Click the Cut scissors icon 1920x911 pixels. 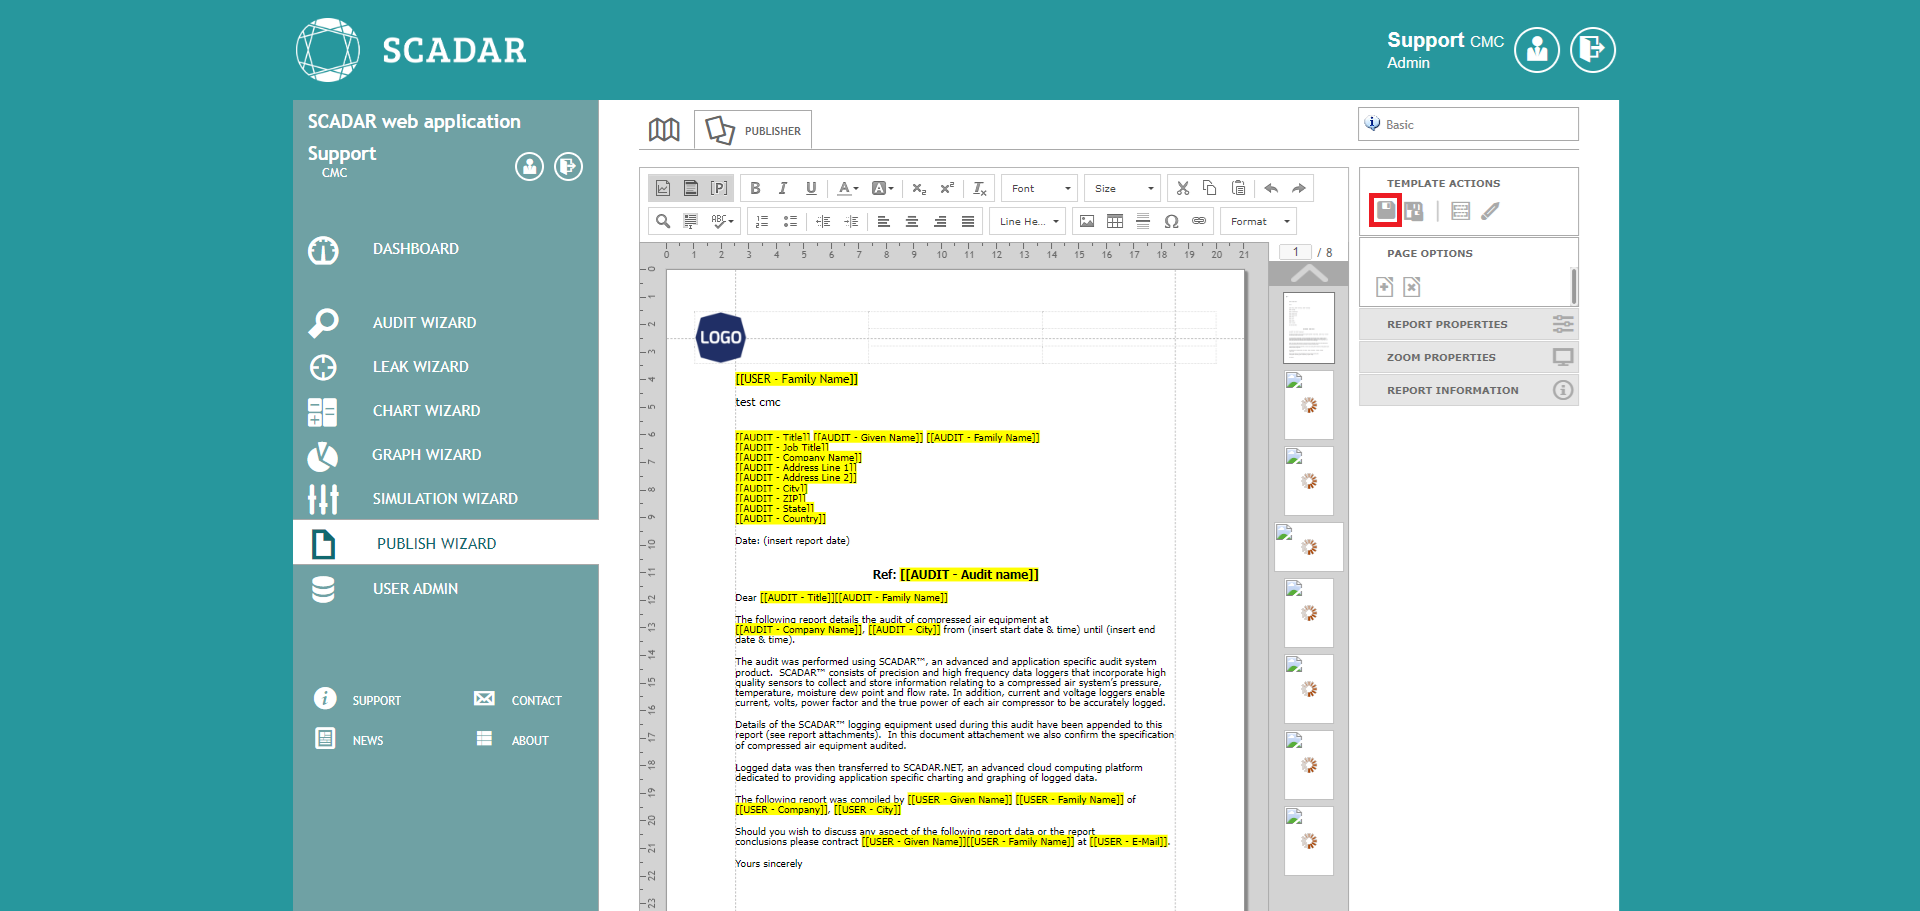[1183, 188]
